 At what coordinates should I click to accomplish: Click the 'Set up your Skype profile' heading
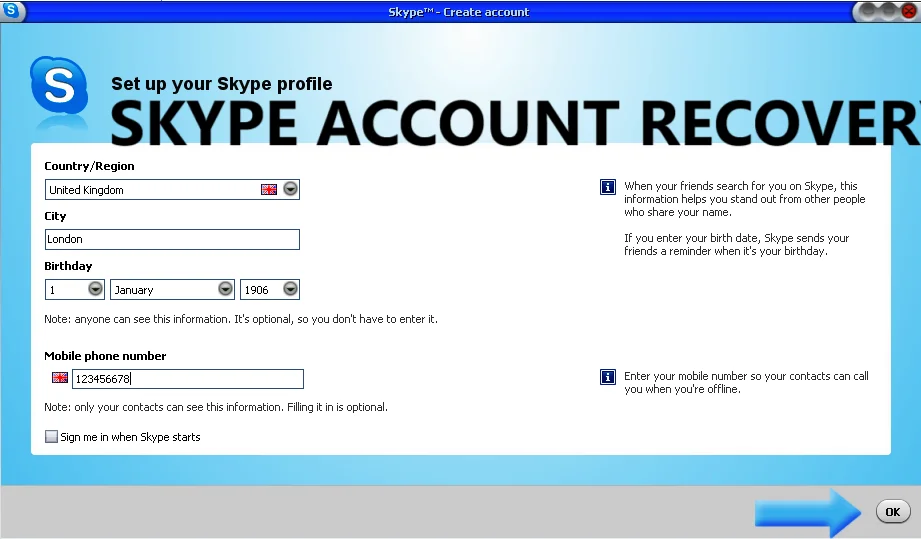click(221, 84)
